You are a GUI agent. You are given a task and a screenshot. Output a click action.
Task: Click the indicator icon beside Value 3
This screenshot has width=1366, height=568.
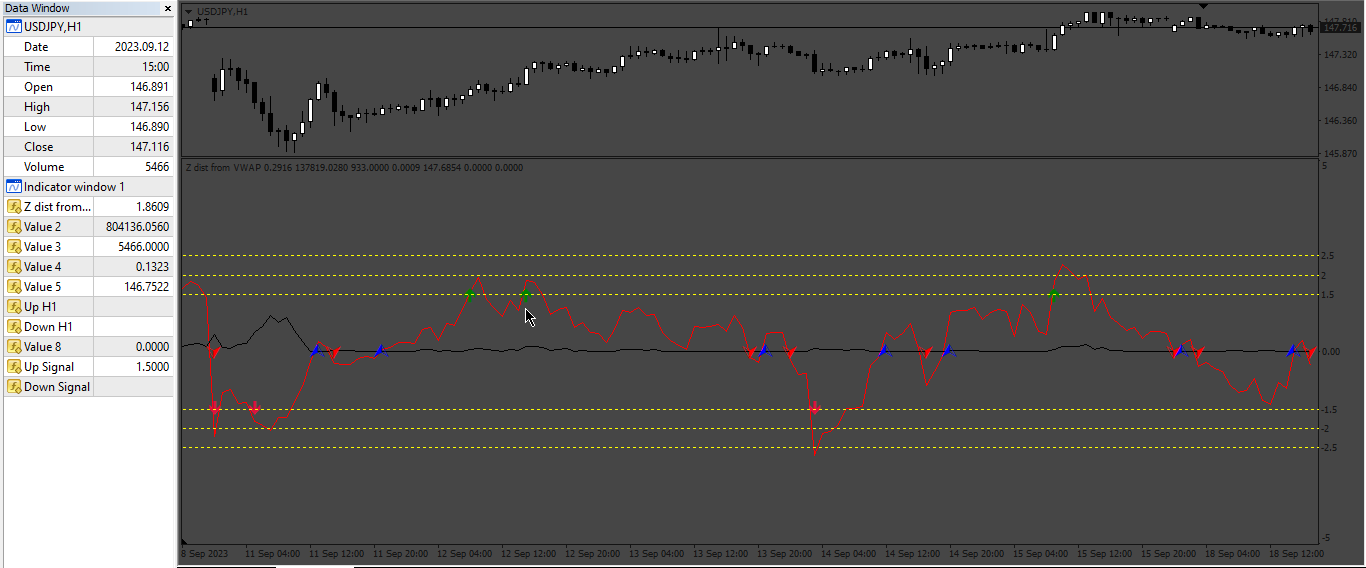coord(14,247)
